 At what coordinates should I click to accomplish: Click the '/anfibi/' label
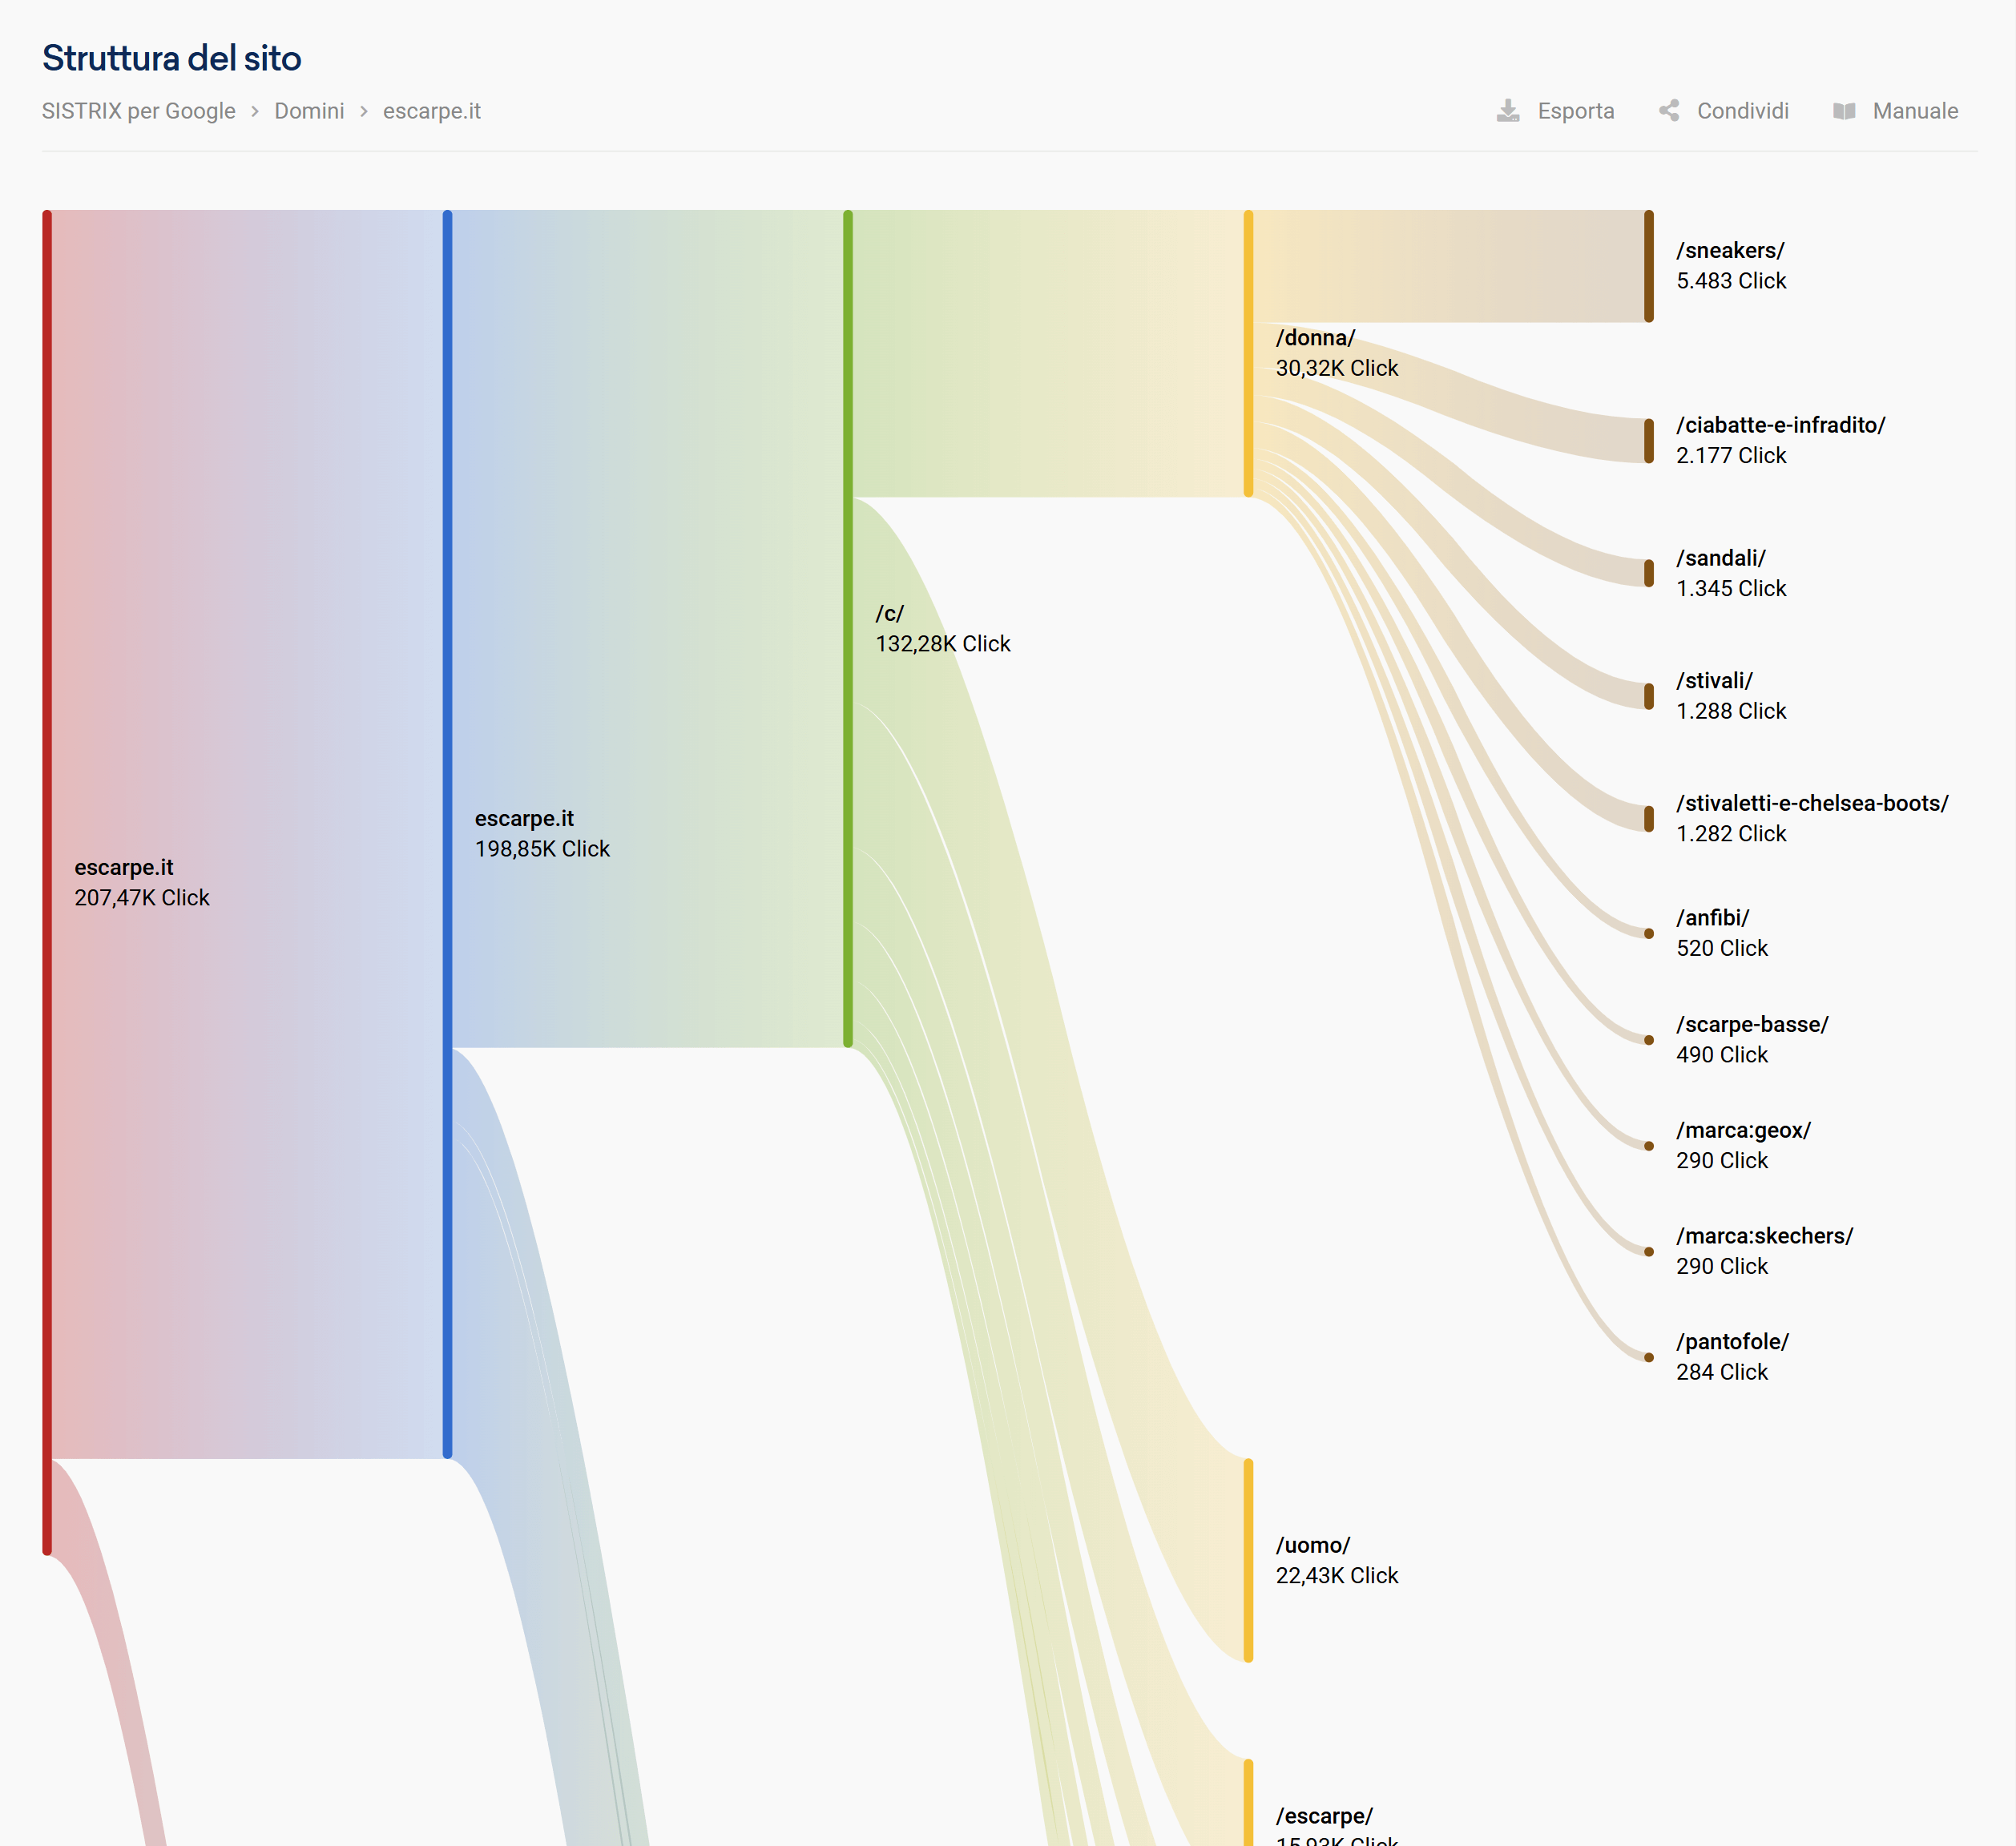pos(1713,918)
